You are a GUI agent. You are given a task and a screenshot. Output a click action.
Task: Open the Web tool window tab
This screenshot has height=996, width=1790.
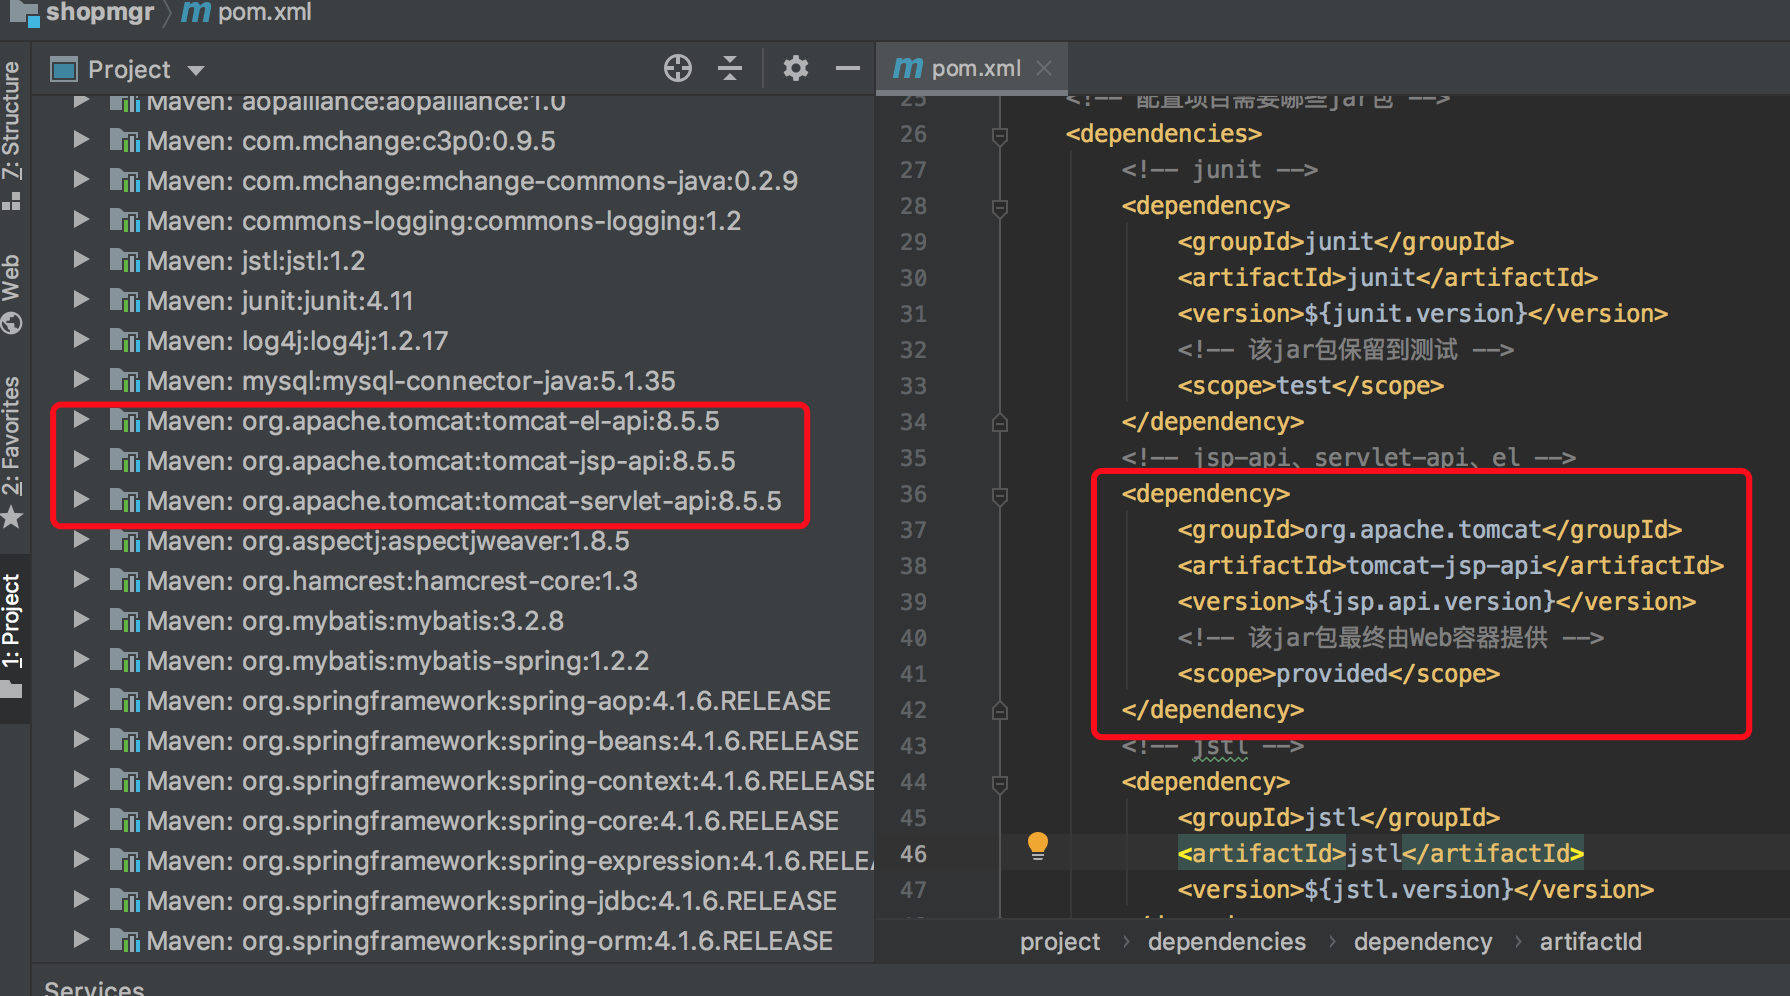[12, 292]
